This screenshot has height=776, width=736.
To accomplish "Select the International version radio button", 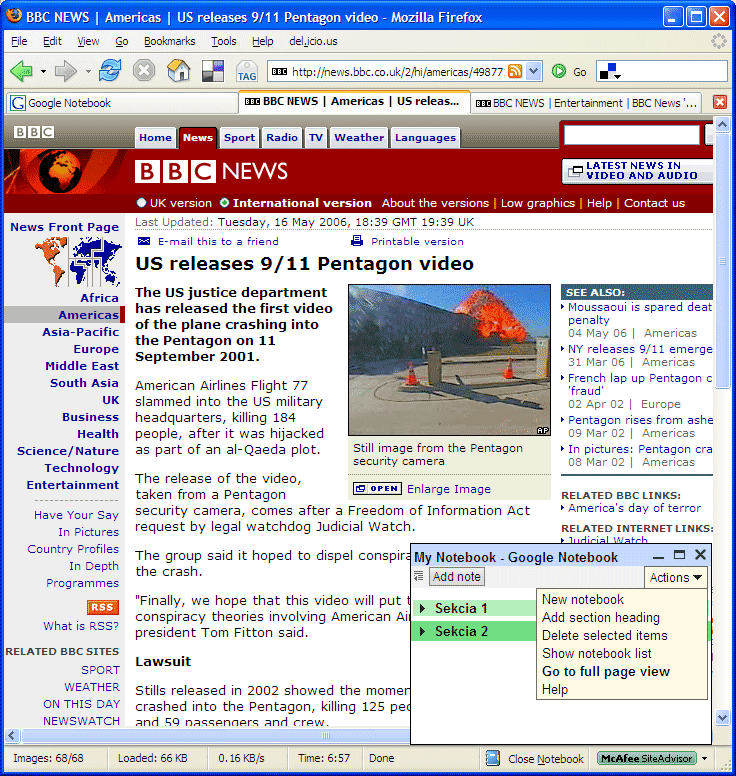I will point(225,202).
